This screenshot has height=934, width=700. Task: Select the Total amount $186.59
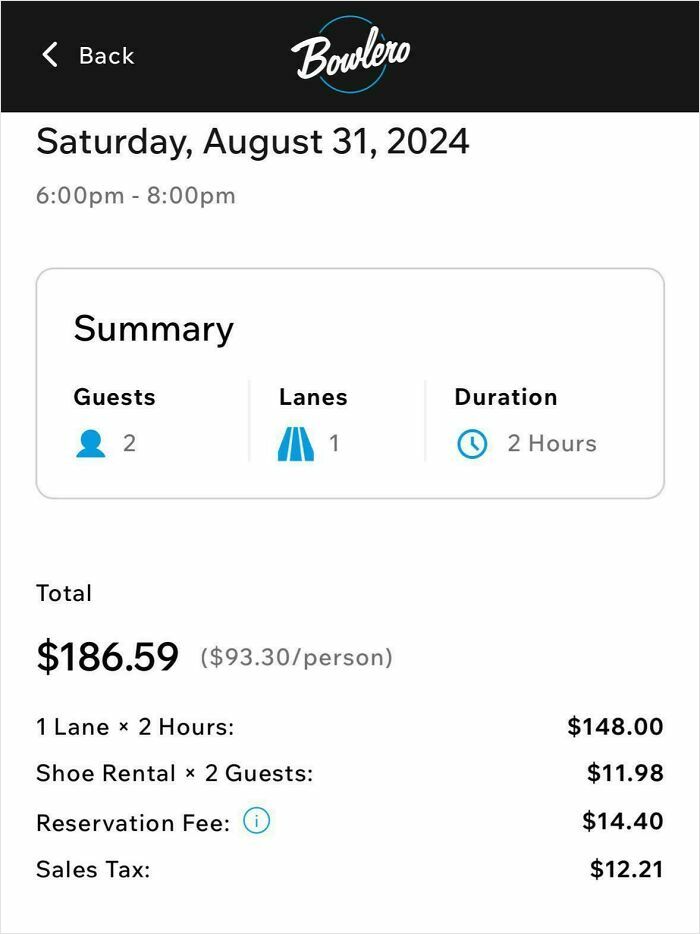click(107, 655)
